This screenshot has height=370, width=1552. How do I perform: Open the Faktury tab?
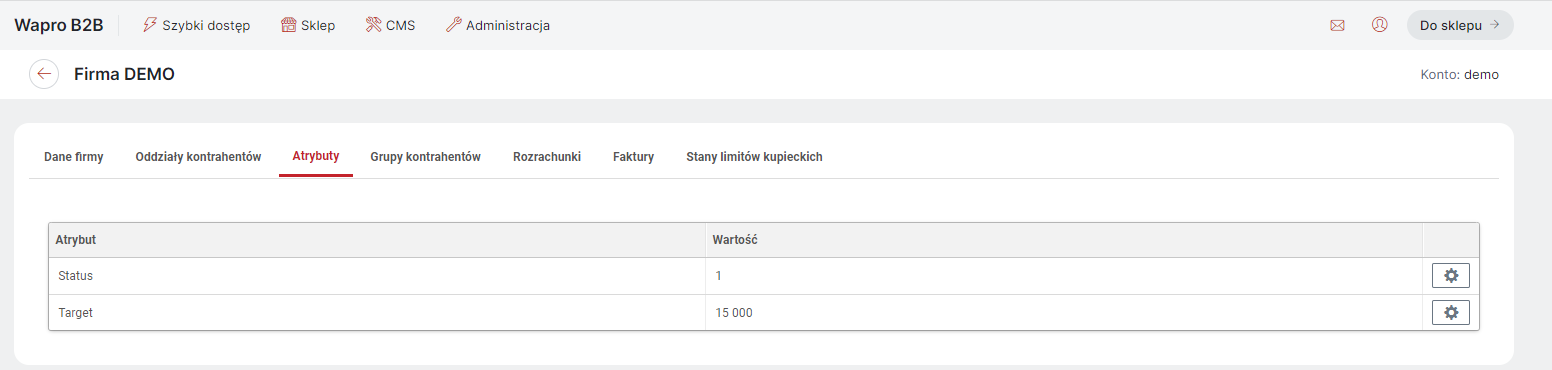(633, 157)
